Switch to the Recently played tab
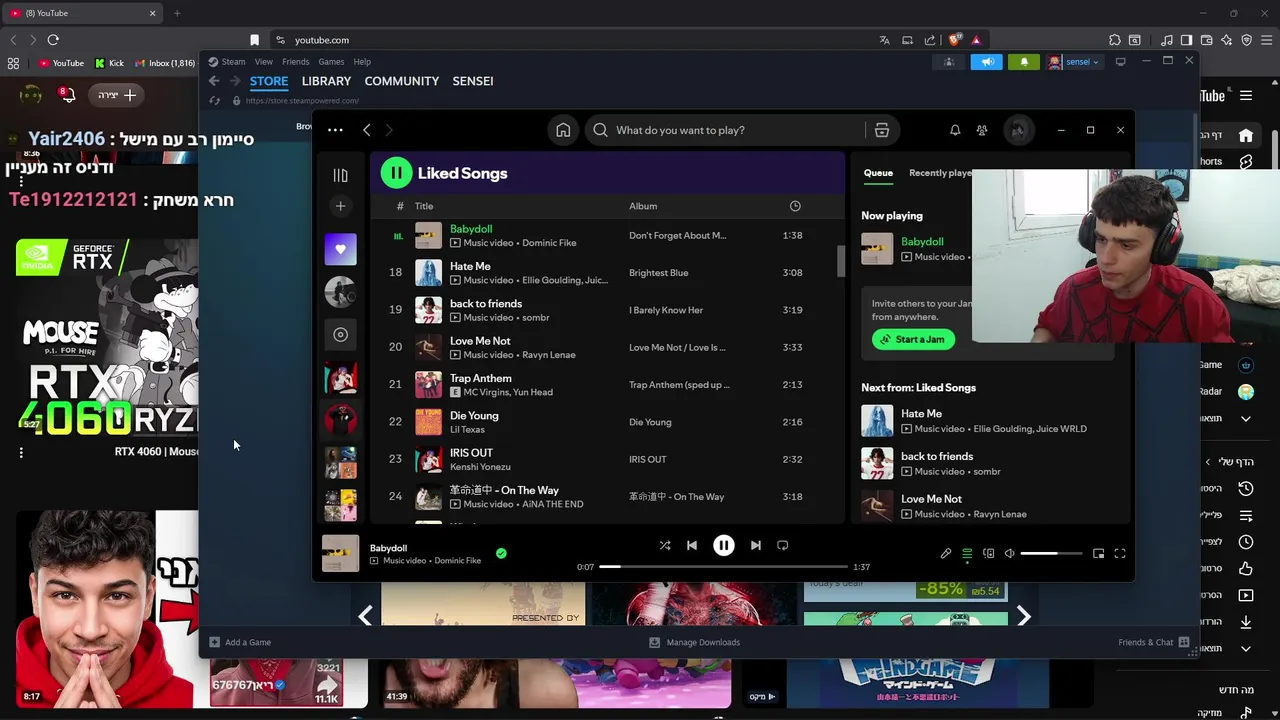The width and height of the screenshot is (1280, 720). pyautogui.click(x=939, y=173)
